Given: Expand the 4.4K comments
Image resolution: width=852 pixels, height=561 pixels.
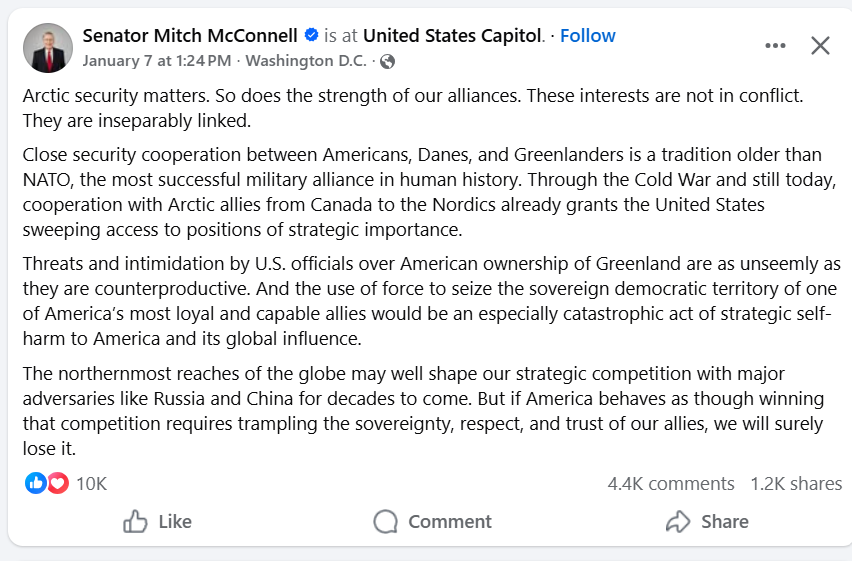Looking at the screenshot, I should [670, 483].
